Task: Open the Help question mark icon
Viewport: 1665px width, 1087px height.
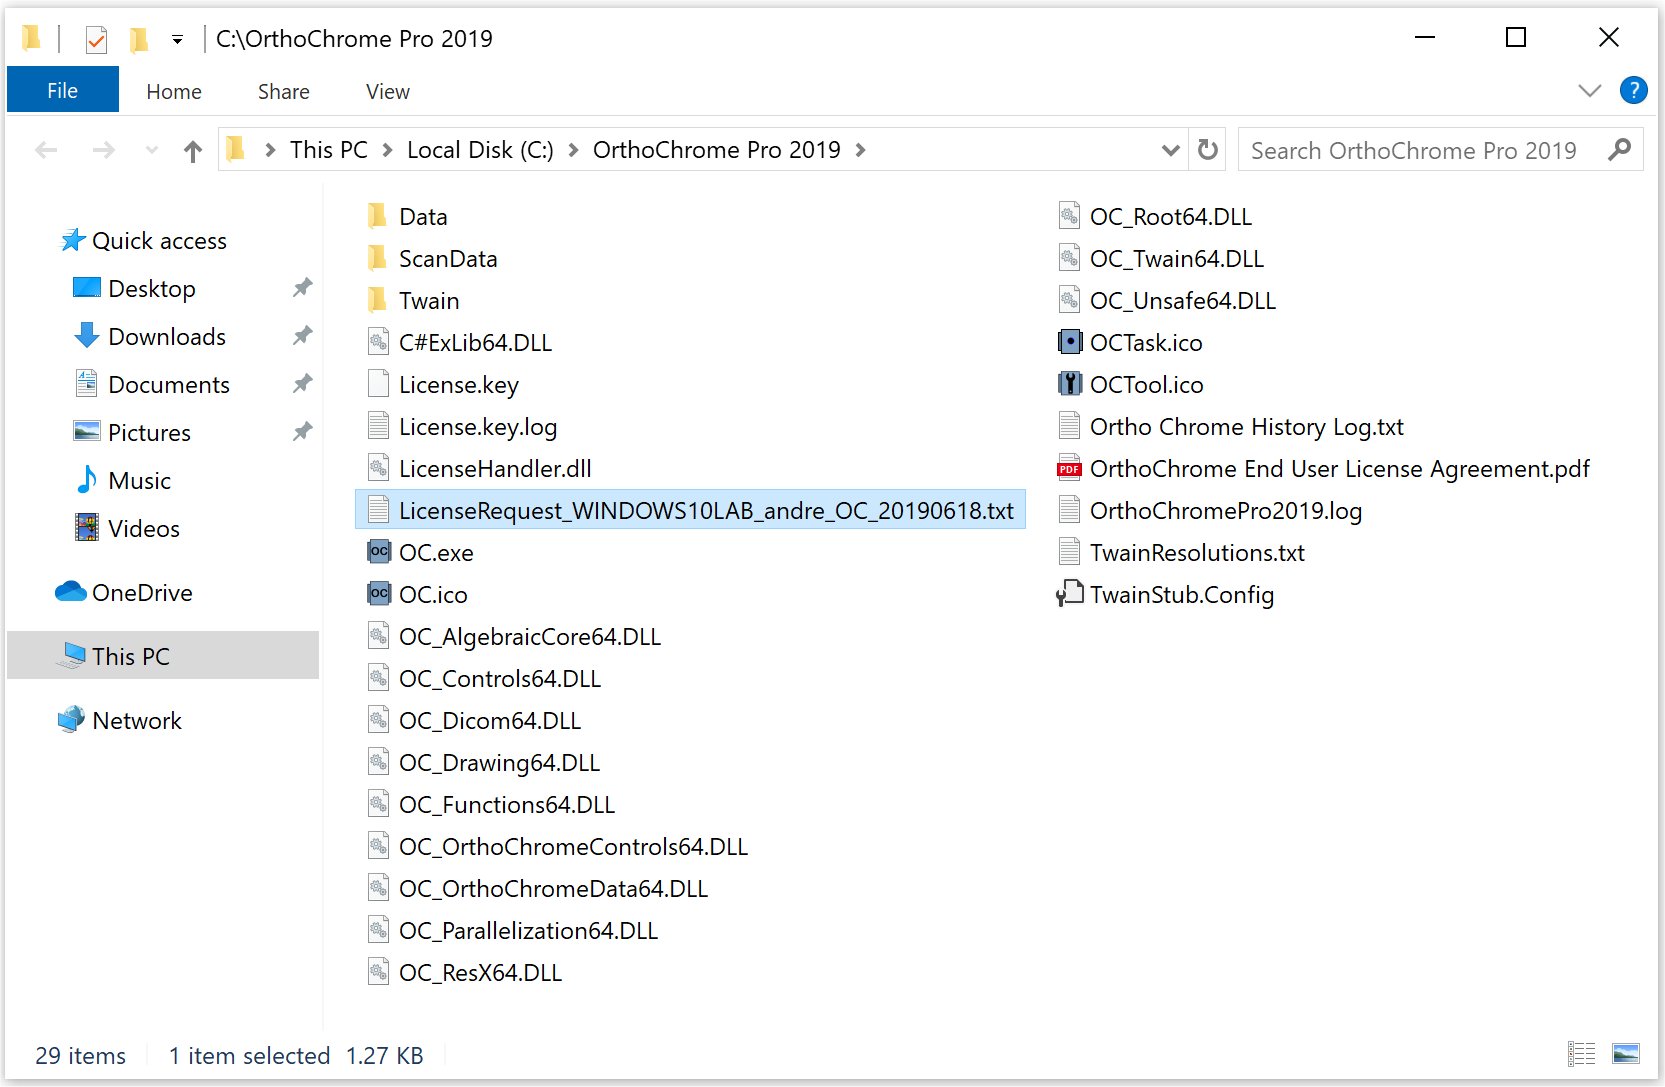Action: click(1633, 91)
